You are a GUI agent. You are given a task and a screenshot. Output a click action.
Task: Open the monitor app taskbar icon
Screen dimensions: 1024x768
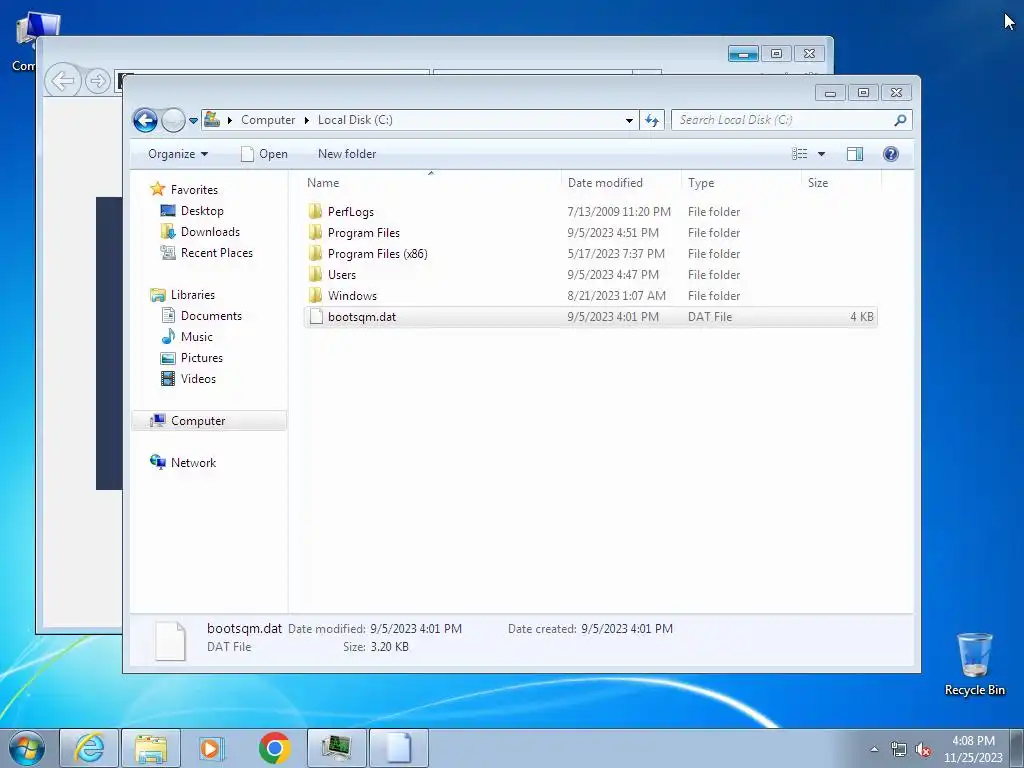(336, 748)
